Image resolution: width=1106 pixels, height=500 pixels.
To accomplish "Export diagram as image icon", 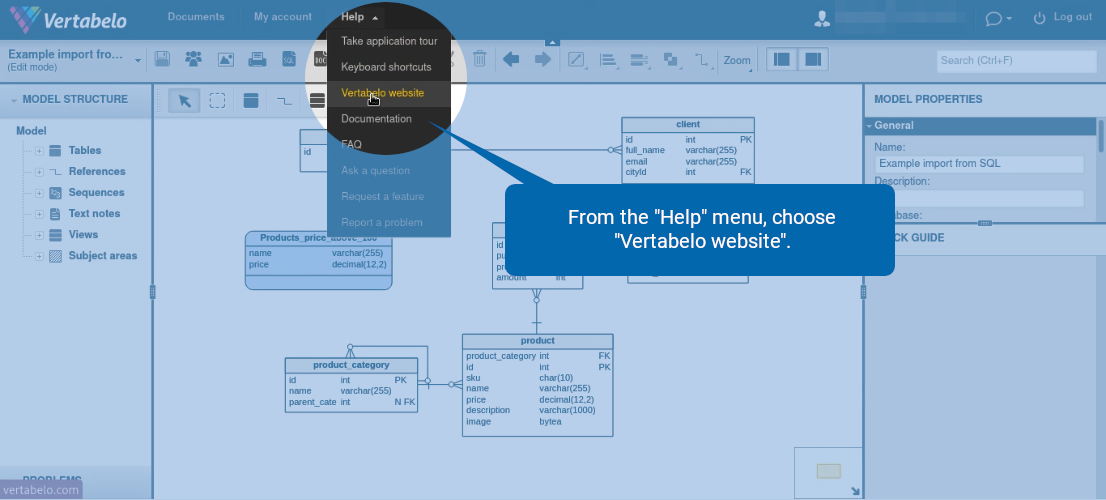I will point(226,60).
